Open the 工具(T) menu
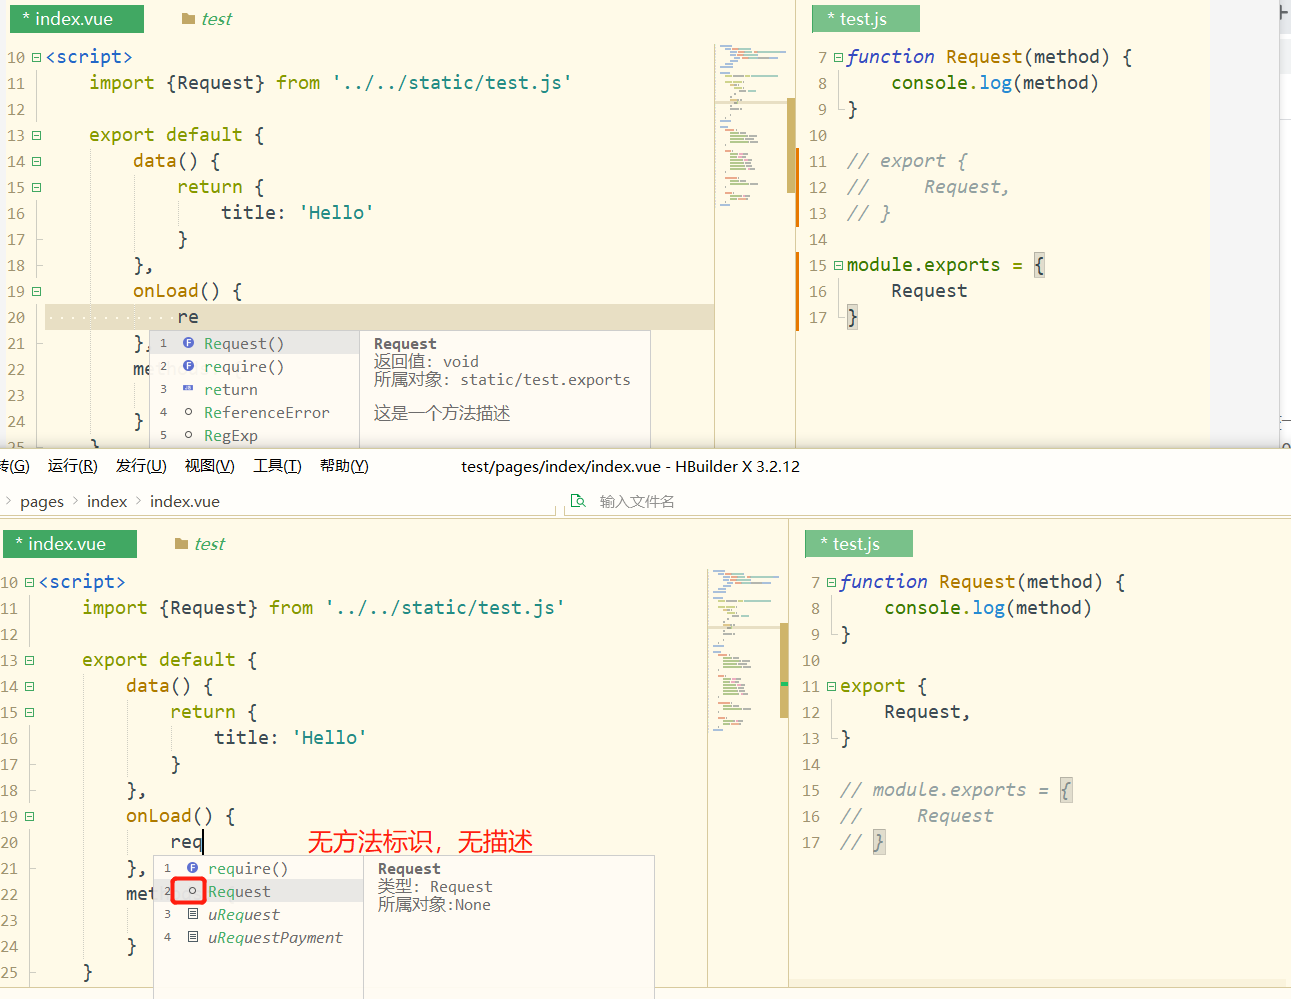The height and width of the screenshot is (999, 1291). pos(277,466)
